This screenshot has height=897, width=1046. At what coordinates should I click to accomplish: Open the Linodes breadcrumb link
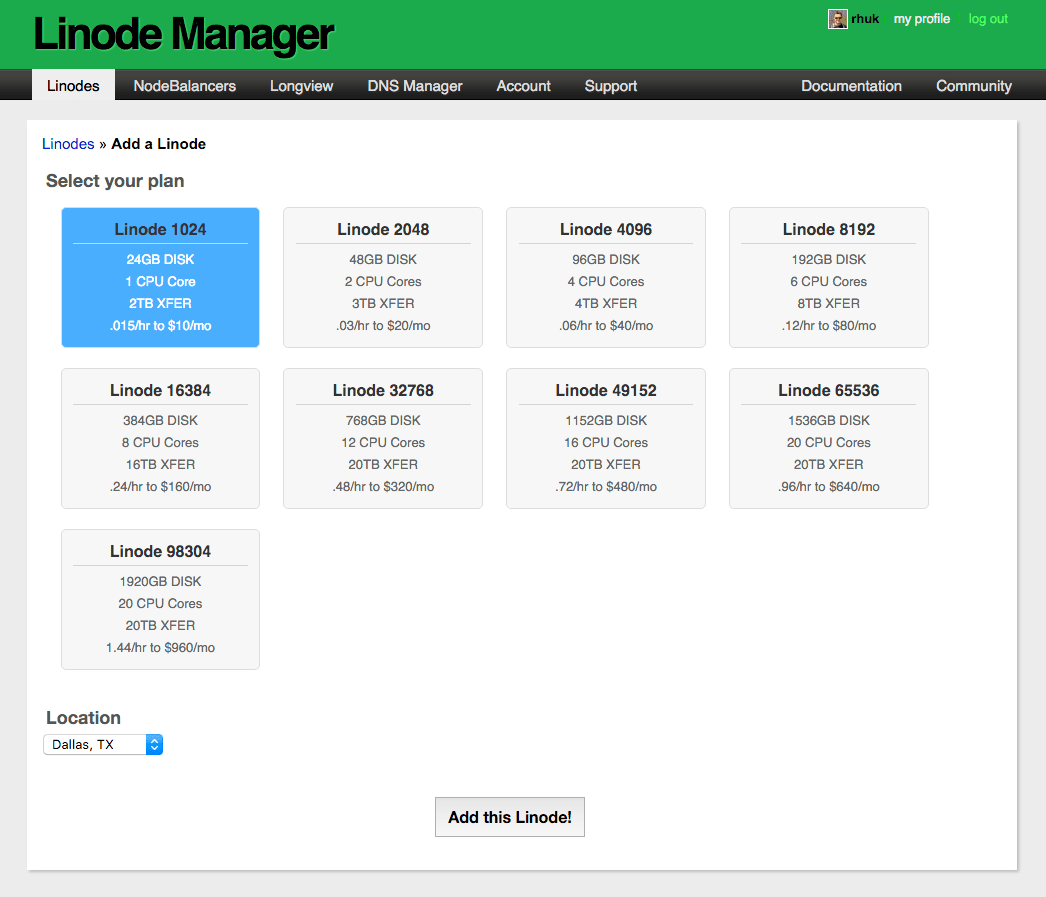67,143
